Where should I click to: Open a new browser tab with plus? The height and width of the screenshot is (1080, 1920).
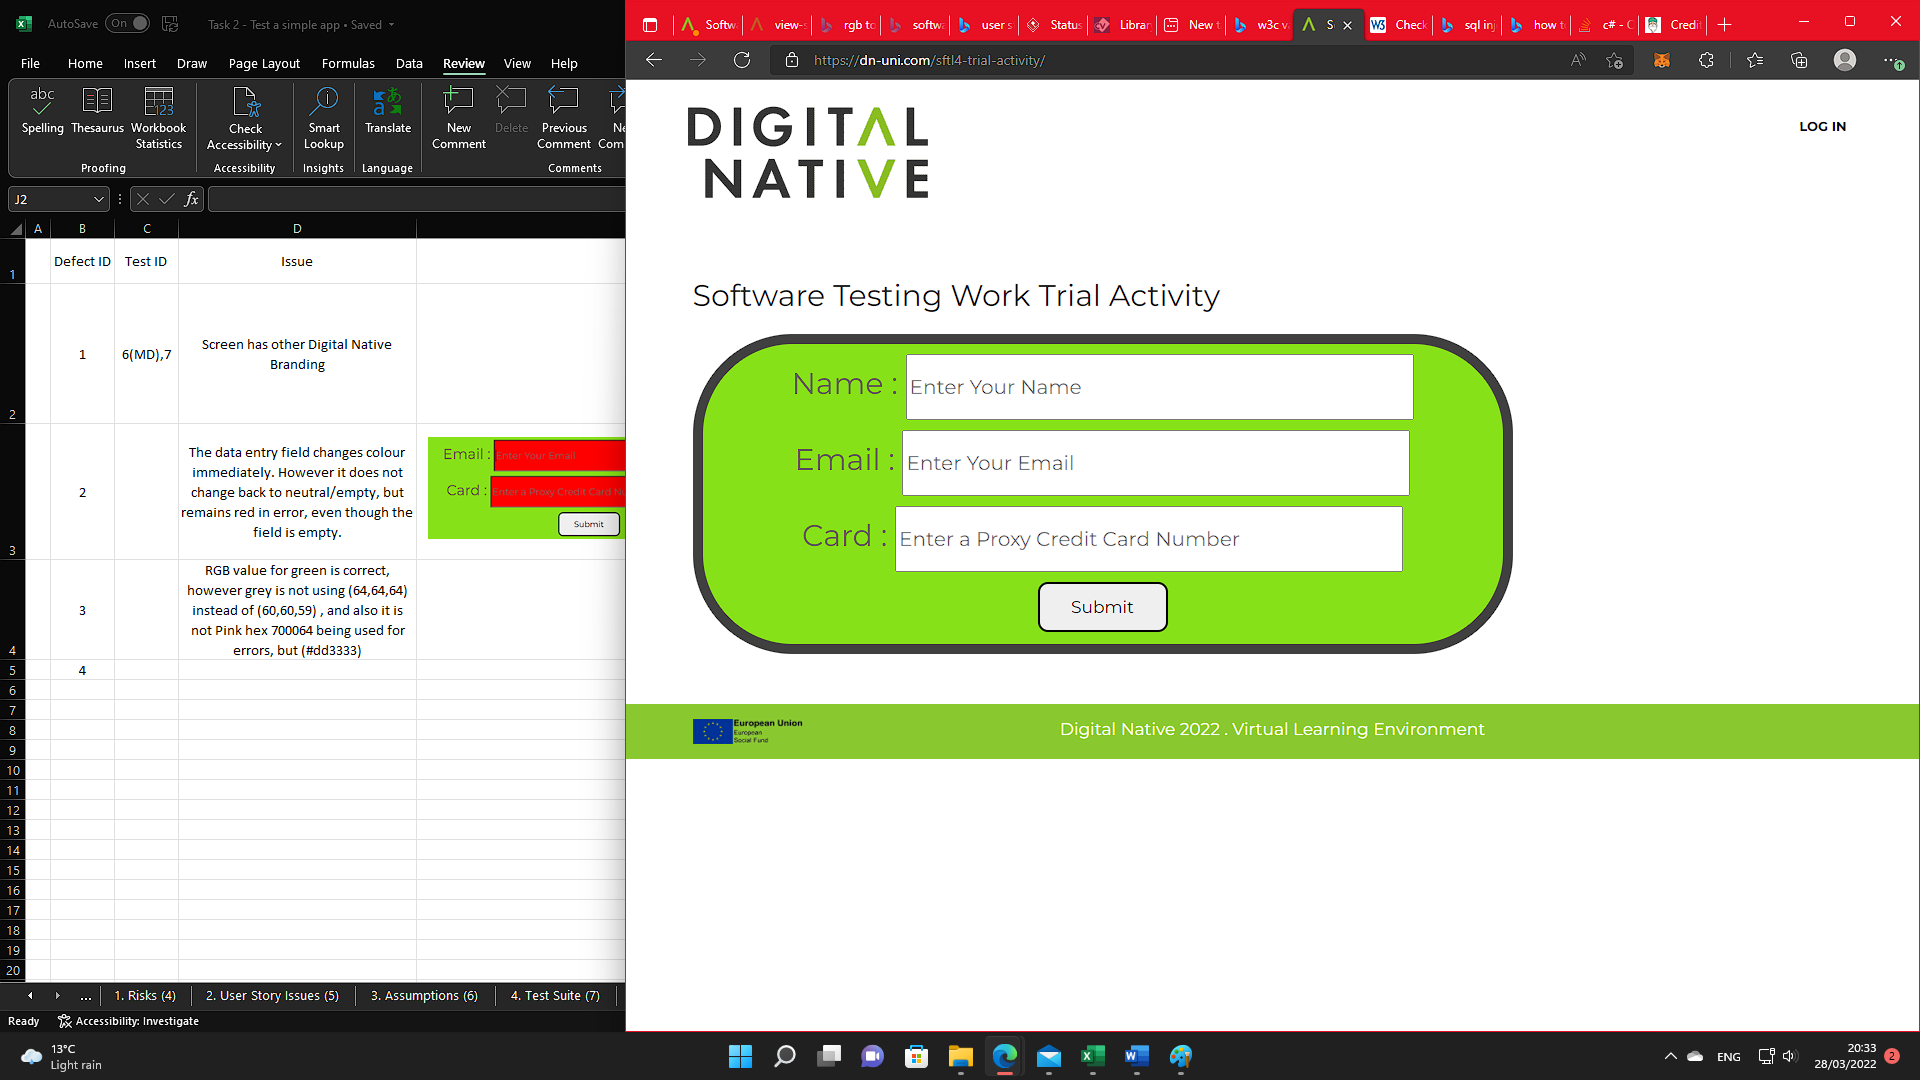(x=1725, y=25)
